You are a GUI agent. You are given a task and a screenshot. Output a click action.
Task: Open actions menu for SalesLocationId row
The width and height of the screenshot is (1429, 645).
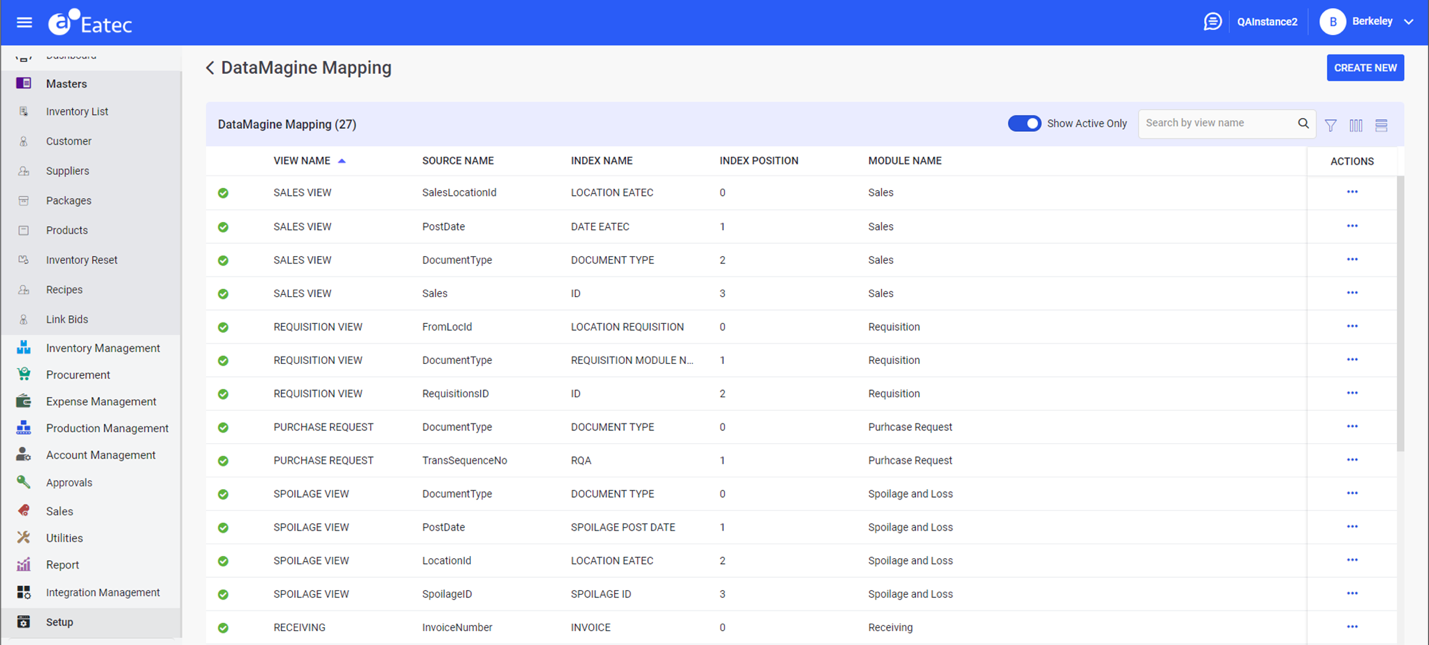(x=1352, y=192)
